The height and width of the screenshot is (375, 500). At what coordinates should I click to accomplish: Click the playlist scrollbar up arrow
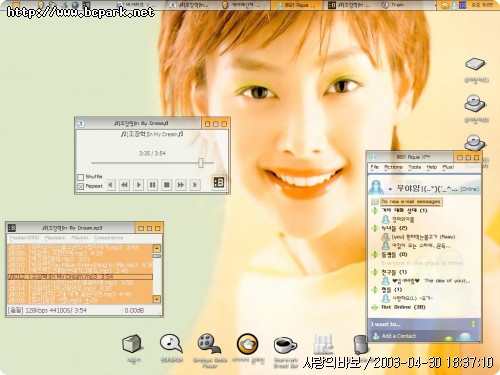click(157, 248)
